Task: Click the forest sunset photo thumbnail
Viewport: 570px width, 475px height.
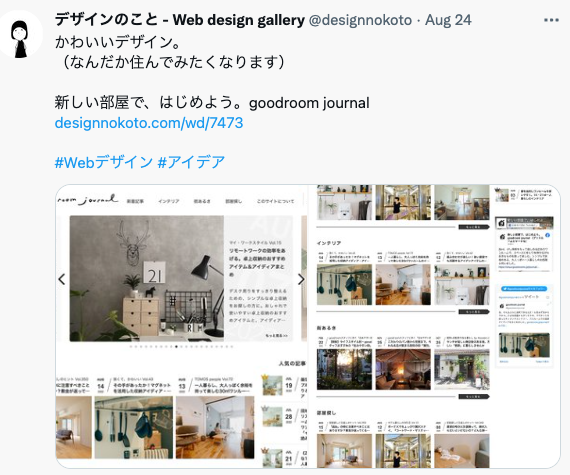Action: point(344,369)
